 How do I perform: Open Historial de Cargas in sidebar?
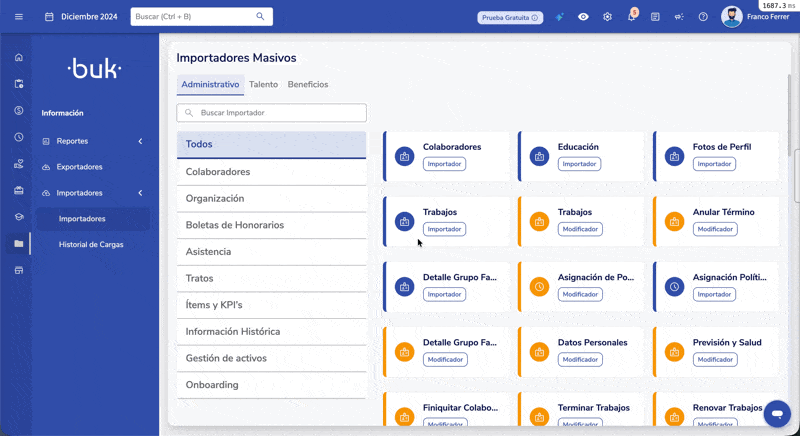(x=91, y=244)
